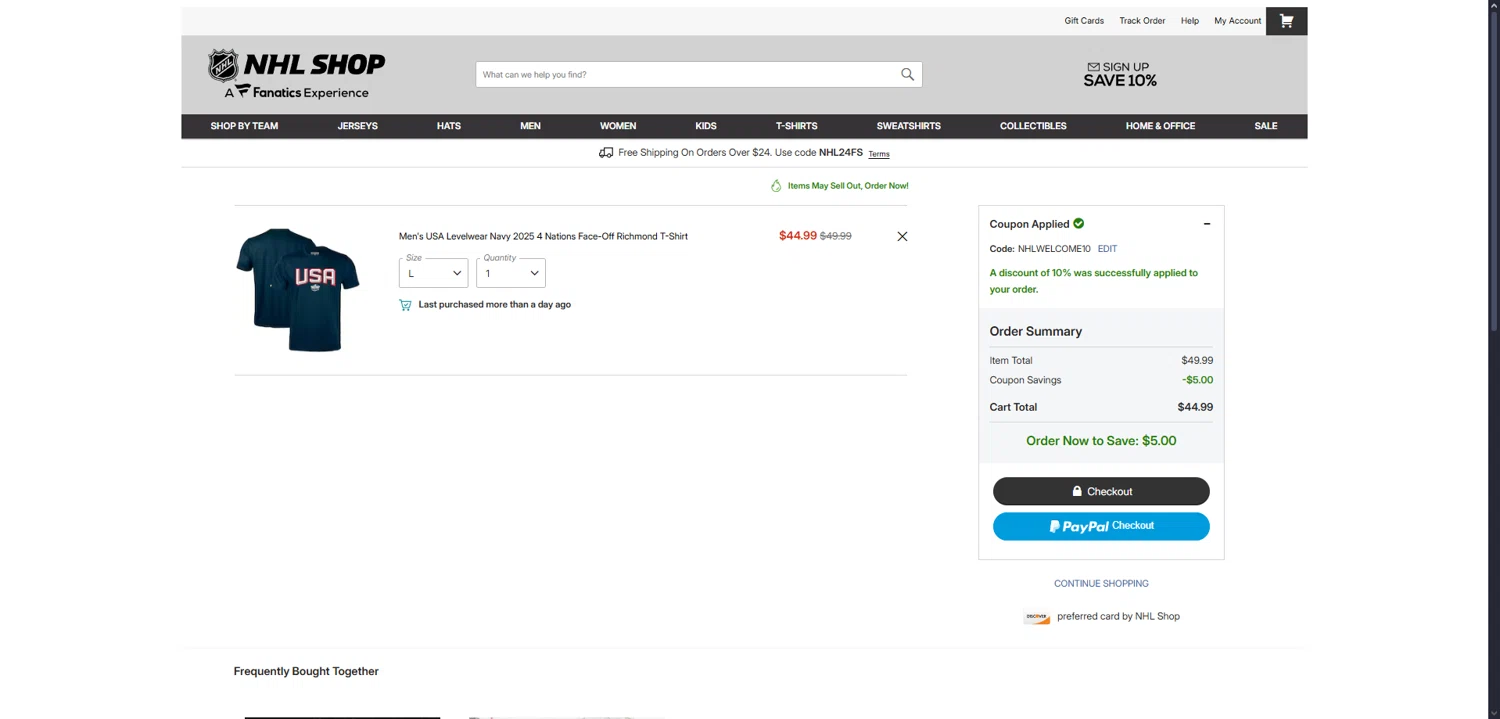Click the Cart Total label
The width and height of the screenshot is (1500, 719).
1013,407
